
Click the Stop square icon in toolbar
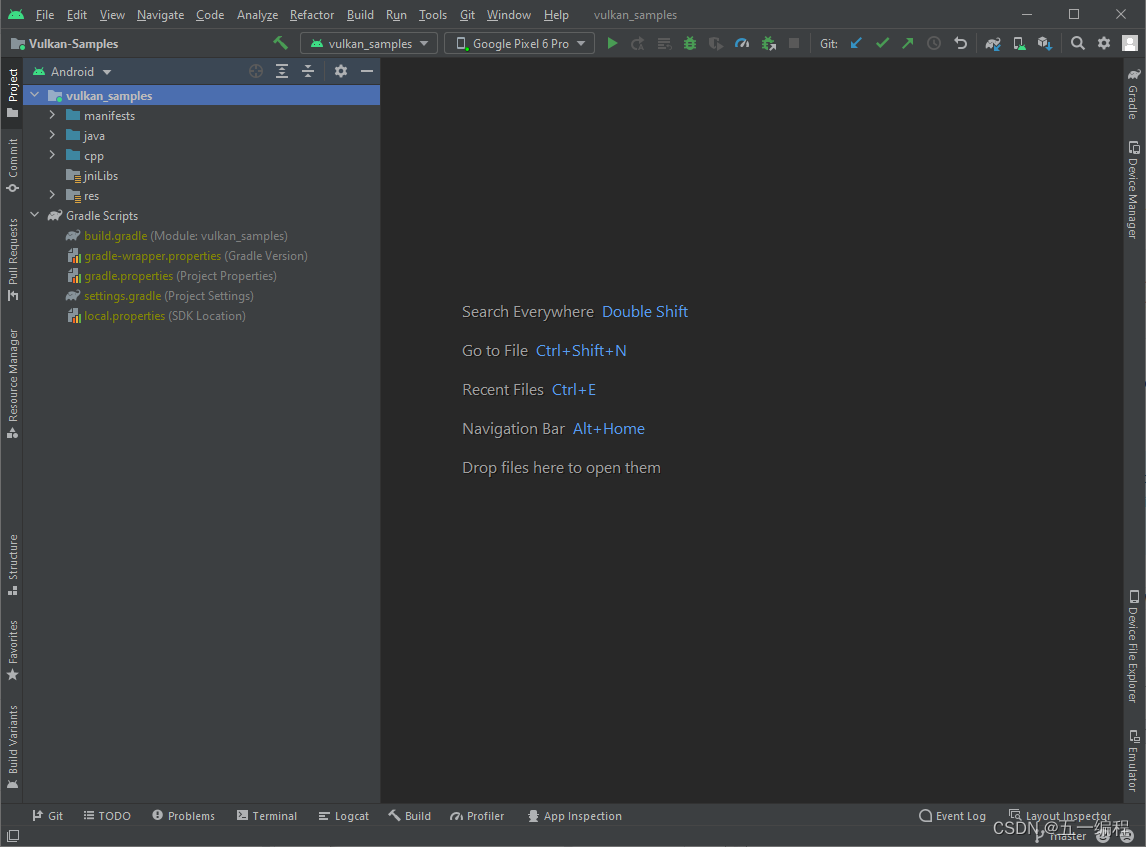[794, 44]
